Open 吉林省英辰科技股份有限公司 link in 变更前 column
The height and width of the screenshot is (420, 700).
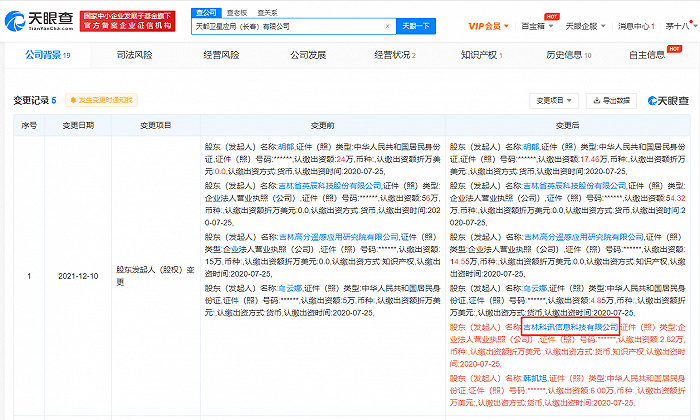pyautogui.click(x=330, y=186)
